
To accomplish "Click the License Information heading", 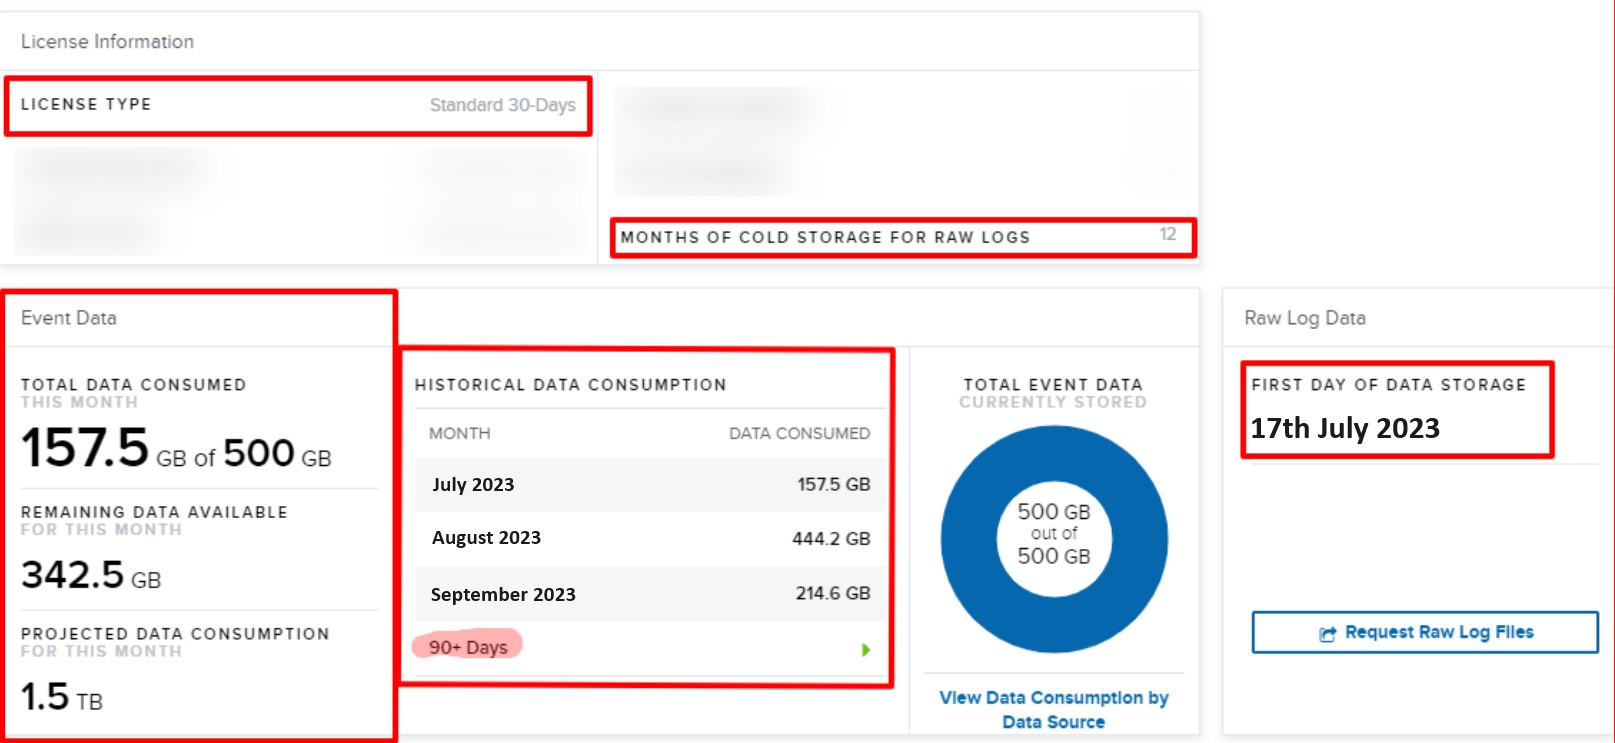I will coord(107,41).
